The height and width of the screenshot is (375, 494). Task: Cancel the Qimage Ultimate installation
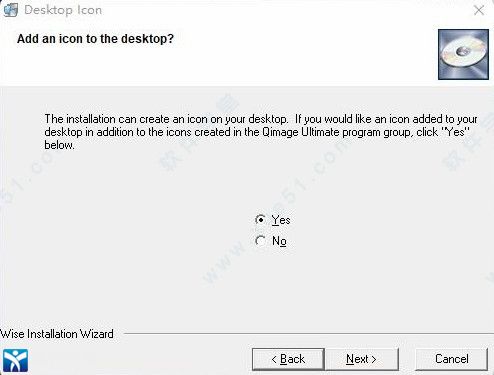click(x=452, y=359)
